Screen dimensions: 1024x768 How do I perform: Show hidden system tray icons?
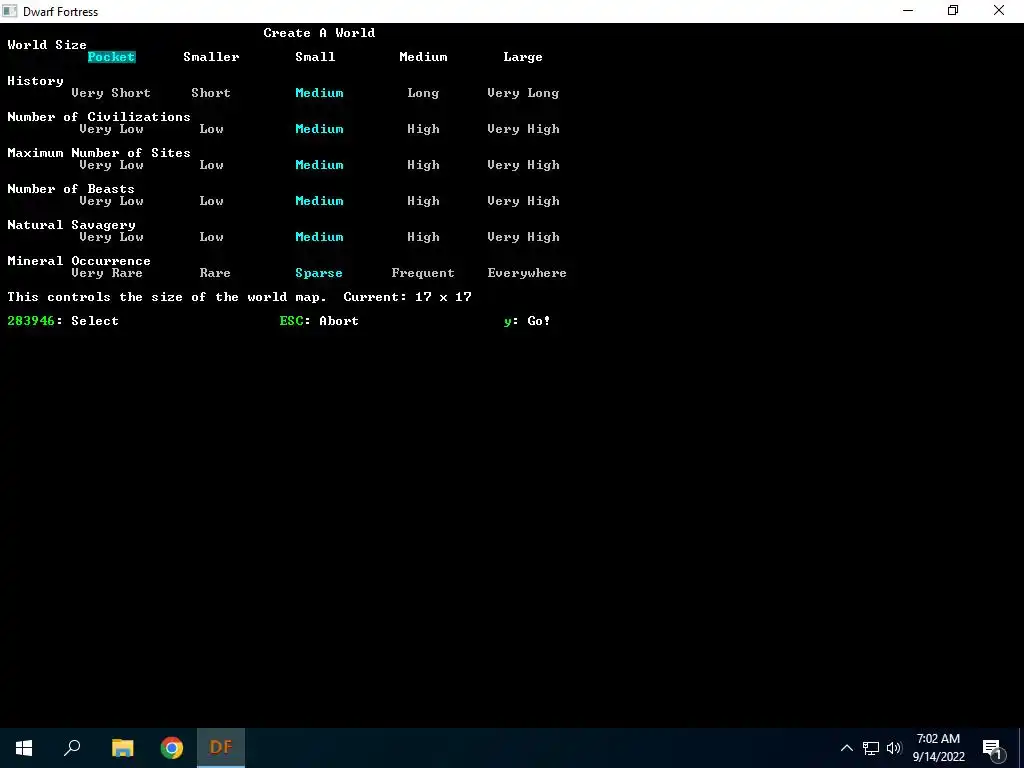pyautogui.click(x=846, y=748)
